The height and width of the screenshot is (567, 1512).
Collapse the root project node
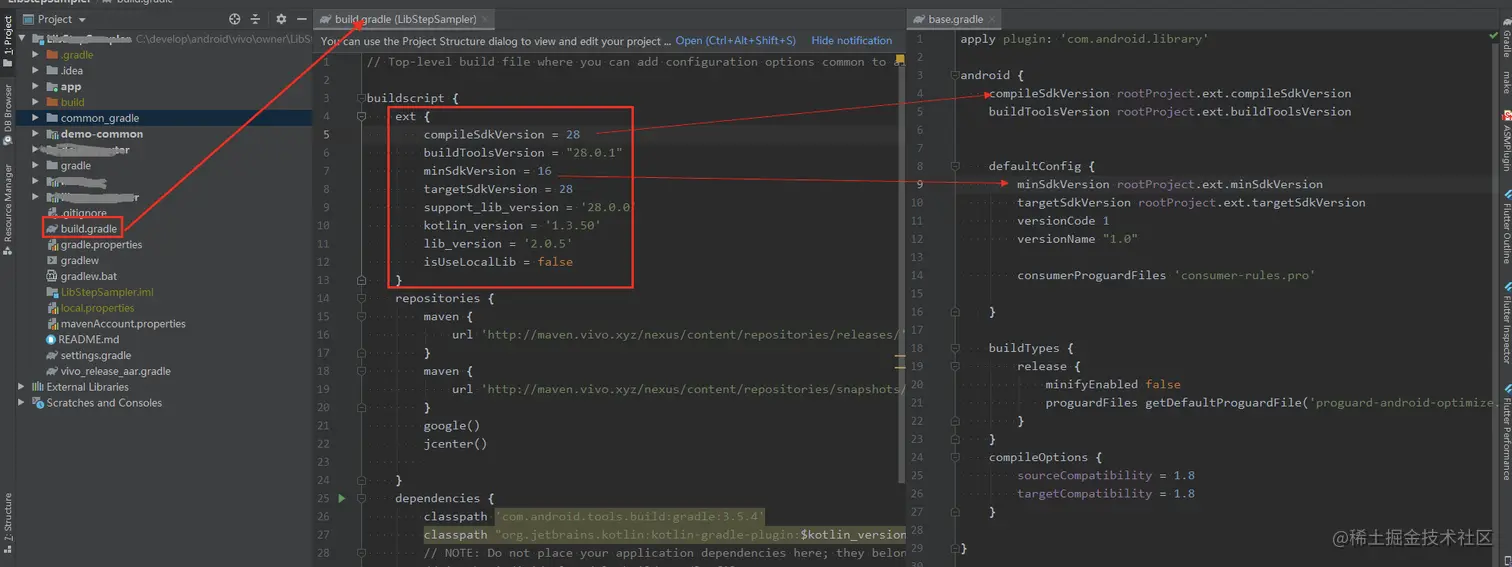22,39
